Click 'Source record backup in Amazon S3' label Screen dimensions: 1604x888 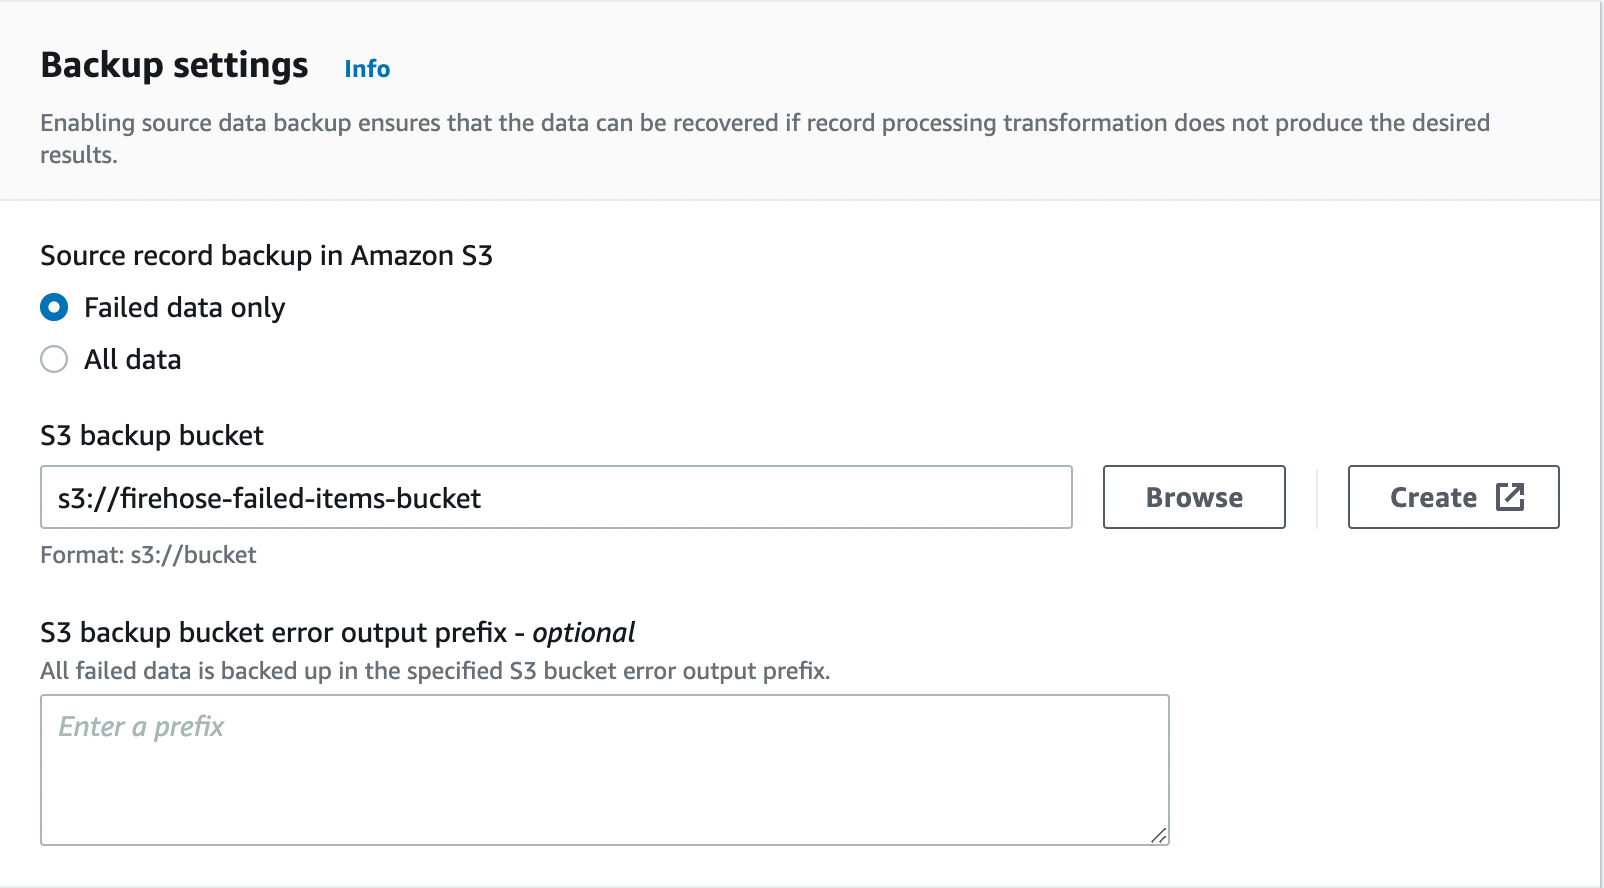click(x=266, y=255)
